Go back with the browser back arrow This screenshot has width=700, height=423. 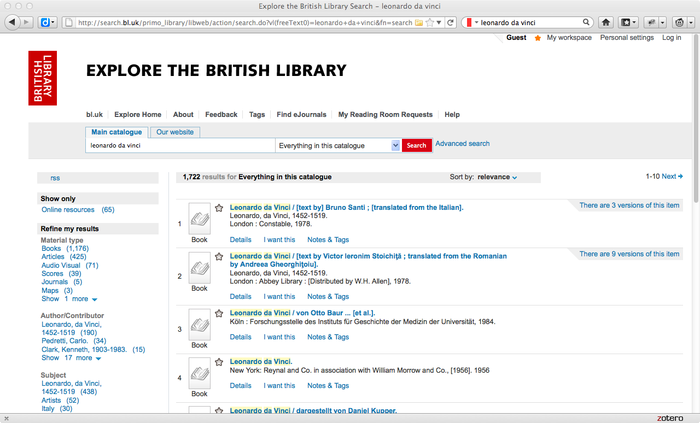coord(12,22)
